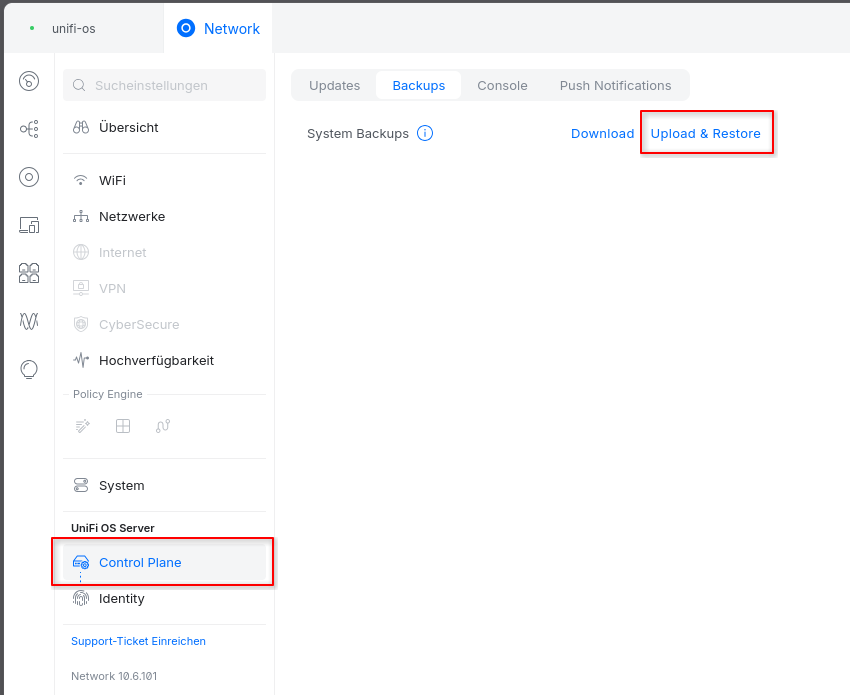850x695 pixels.
Task: Click the lock monitor icon beside VPN
Action: tap(81, 288)
